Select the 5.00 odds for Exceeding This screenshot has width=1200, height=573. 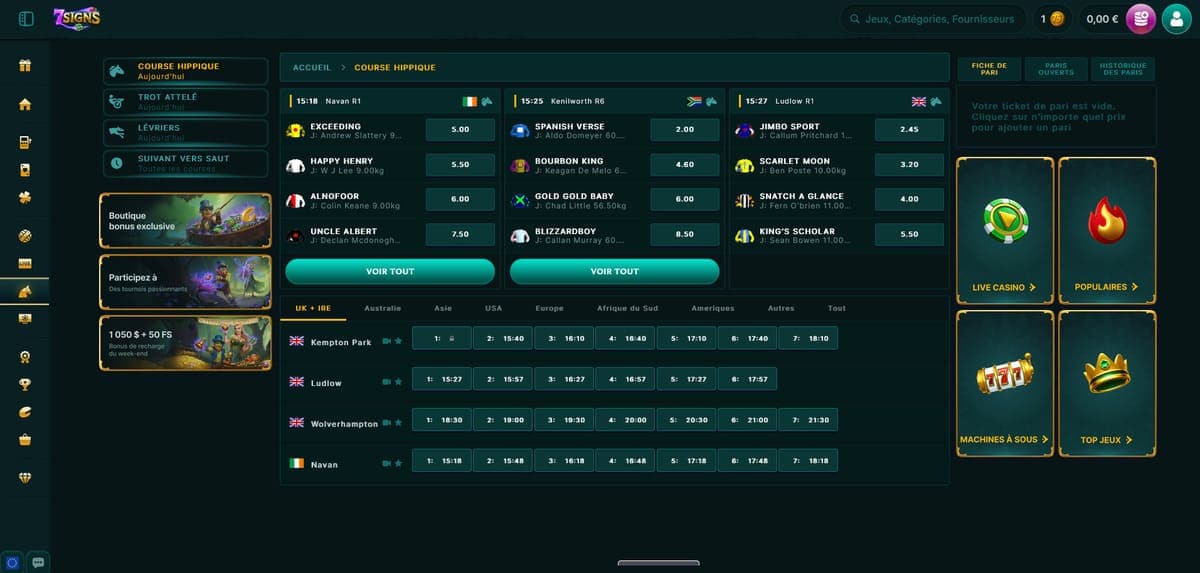[x=460, y=130]
